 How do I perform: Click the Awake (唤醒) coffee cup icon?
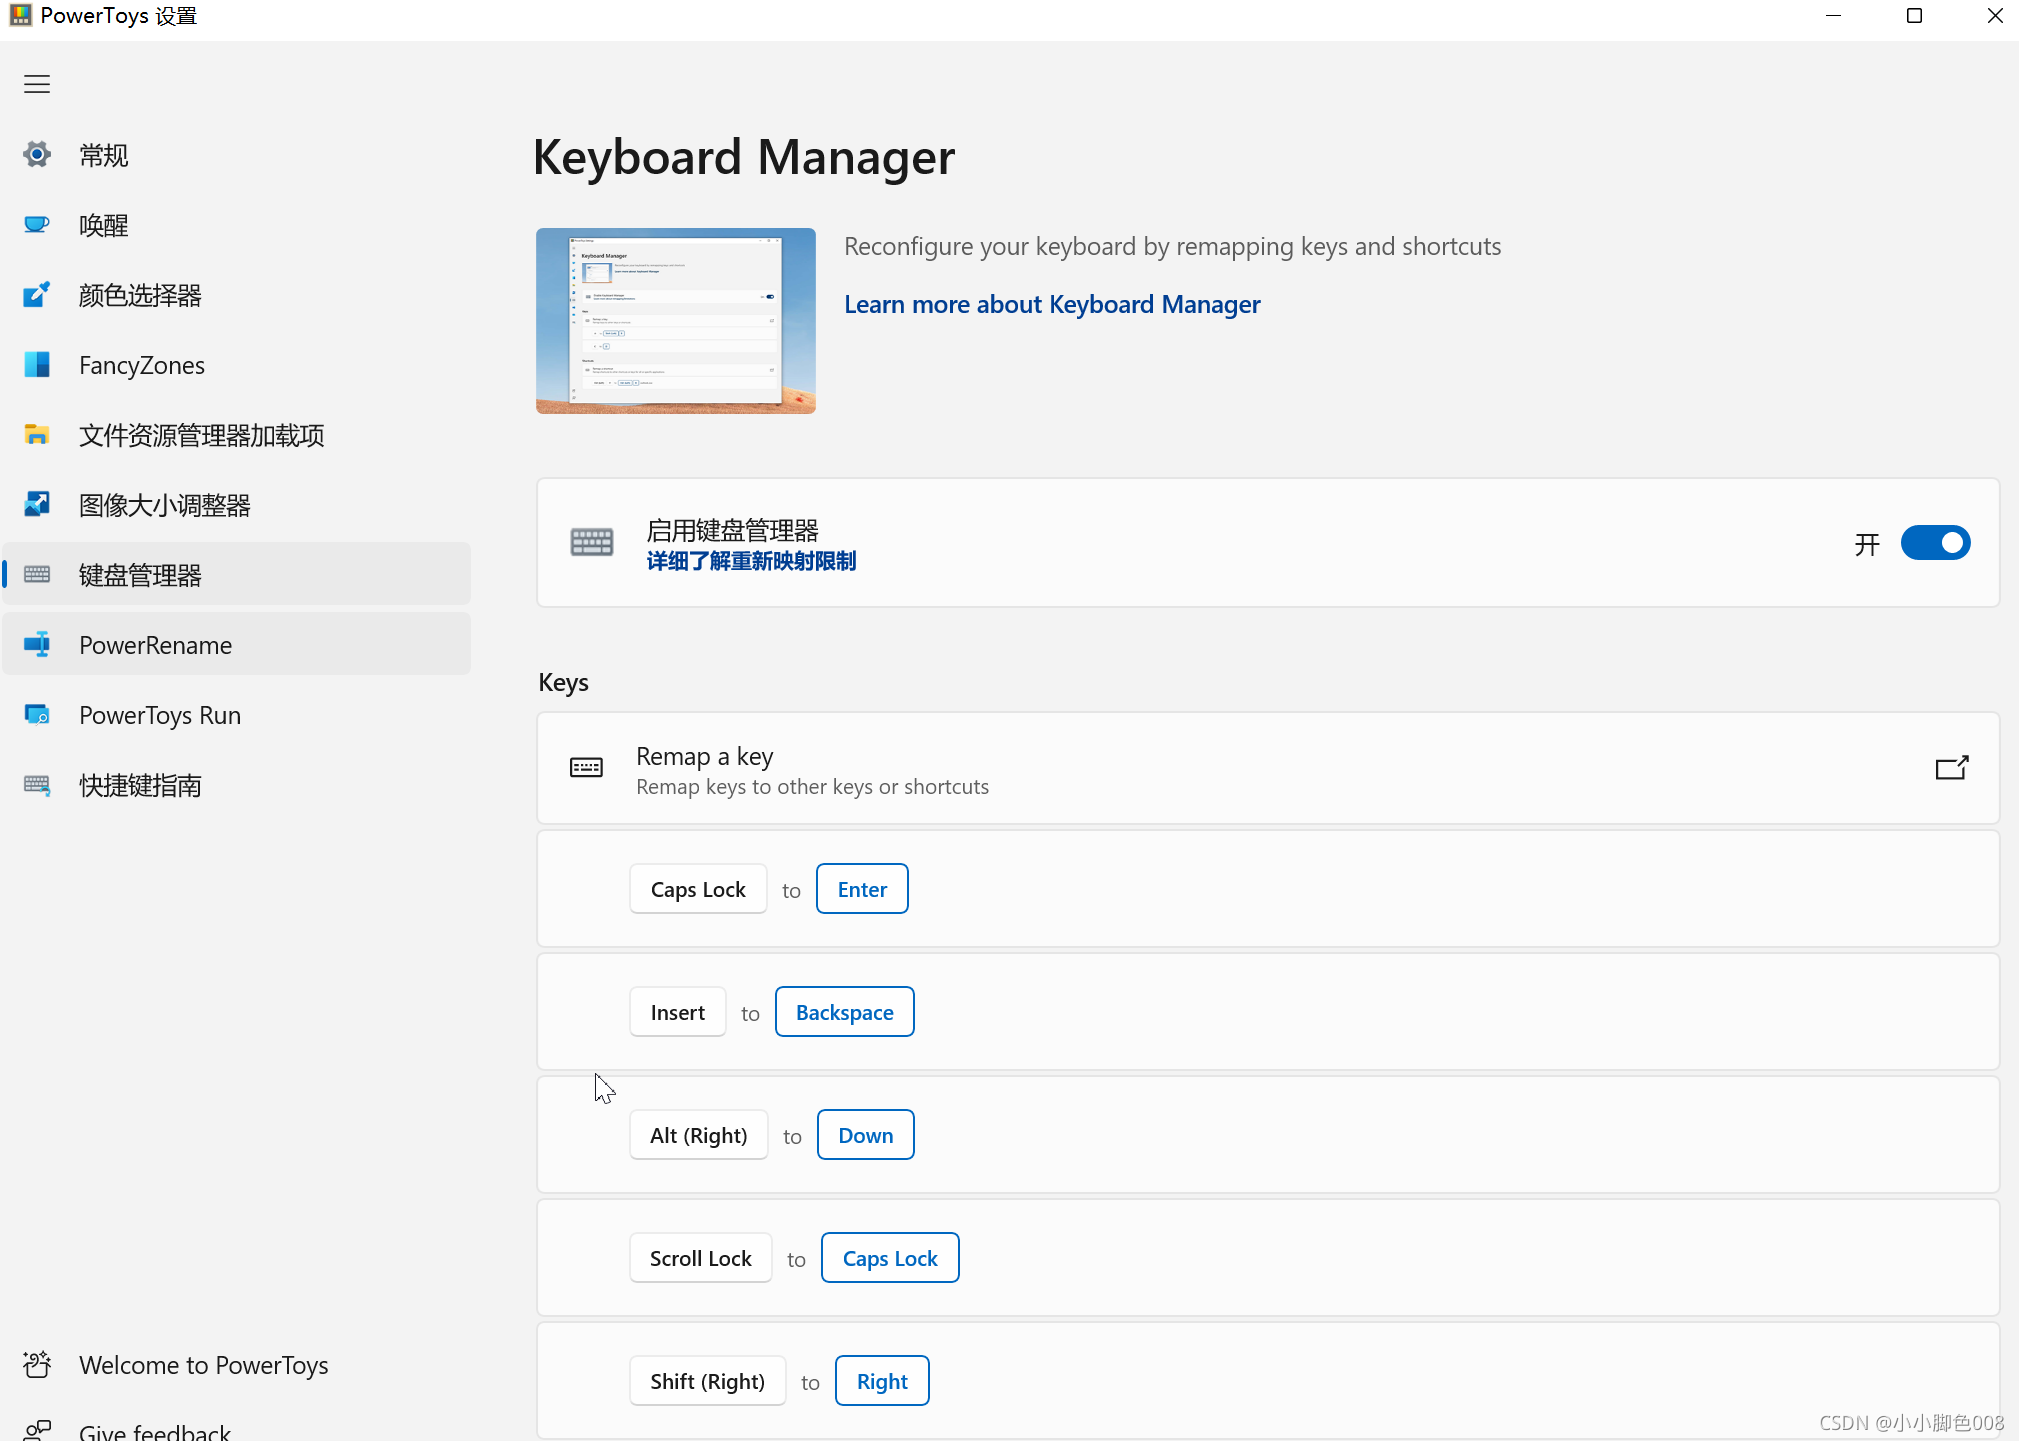point(37,224)
